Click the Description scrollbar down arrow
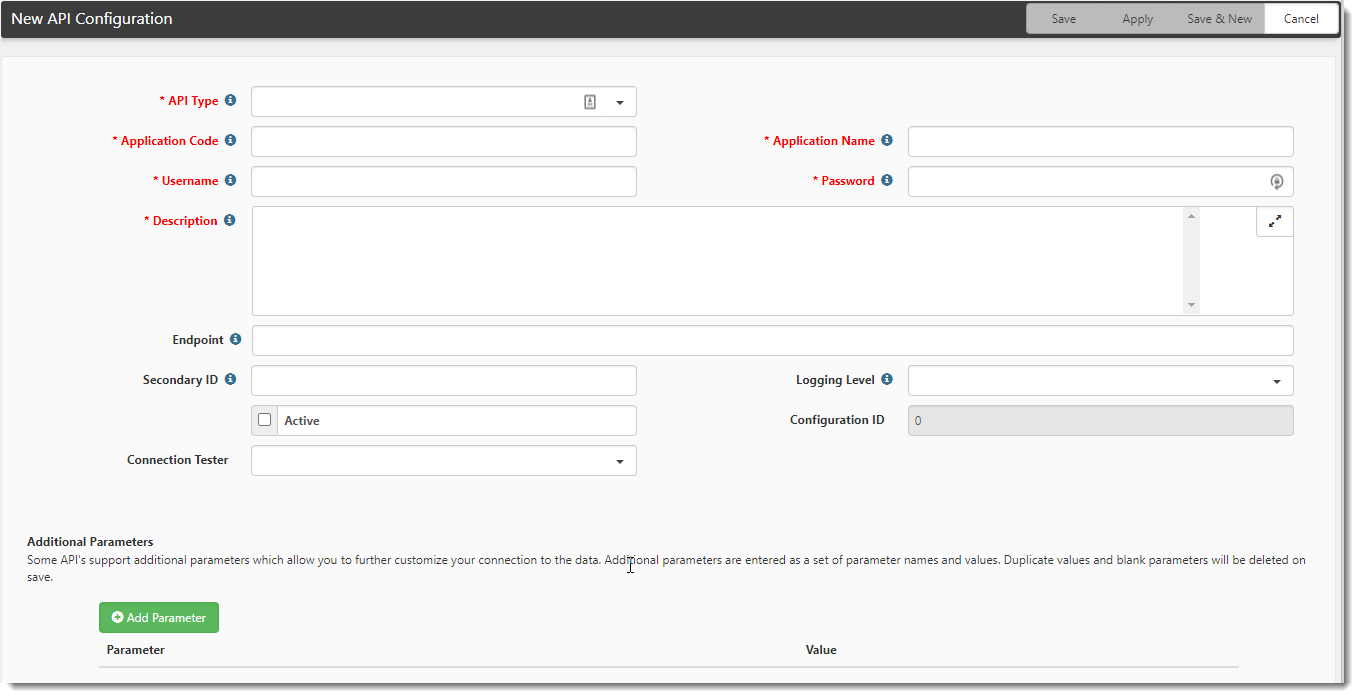Image resolution: width=1359 pixels, height=698 pixels. coord(1190,305)
